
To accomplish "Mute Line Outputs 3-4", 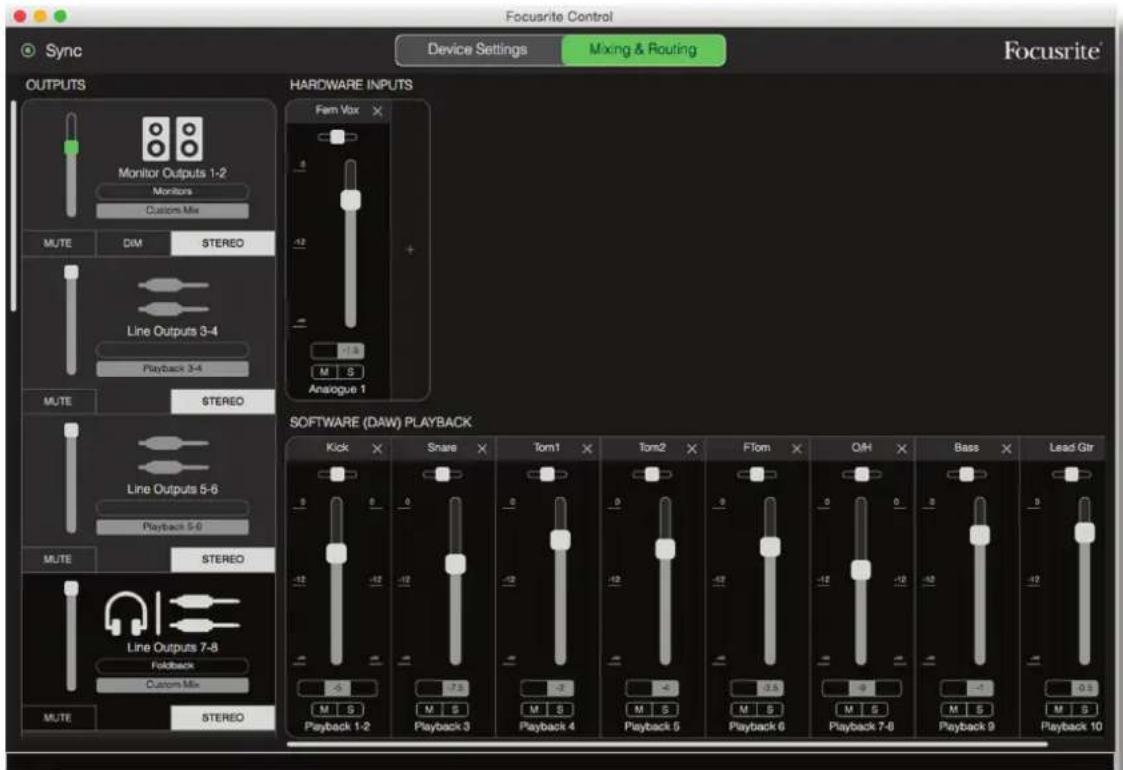I will [x=58, y=401].
